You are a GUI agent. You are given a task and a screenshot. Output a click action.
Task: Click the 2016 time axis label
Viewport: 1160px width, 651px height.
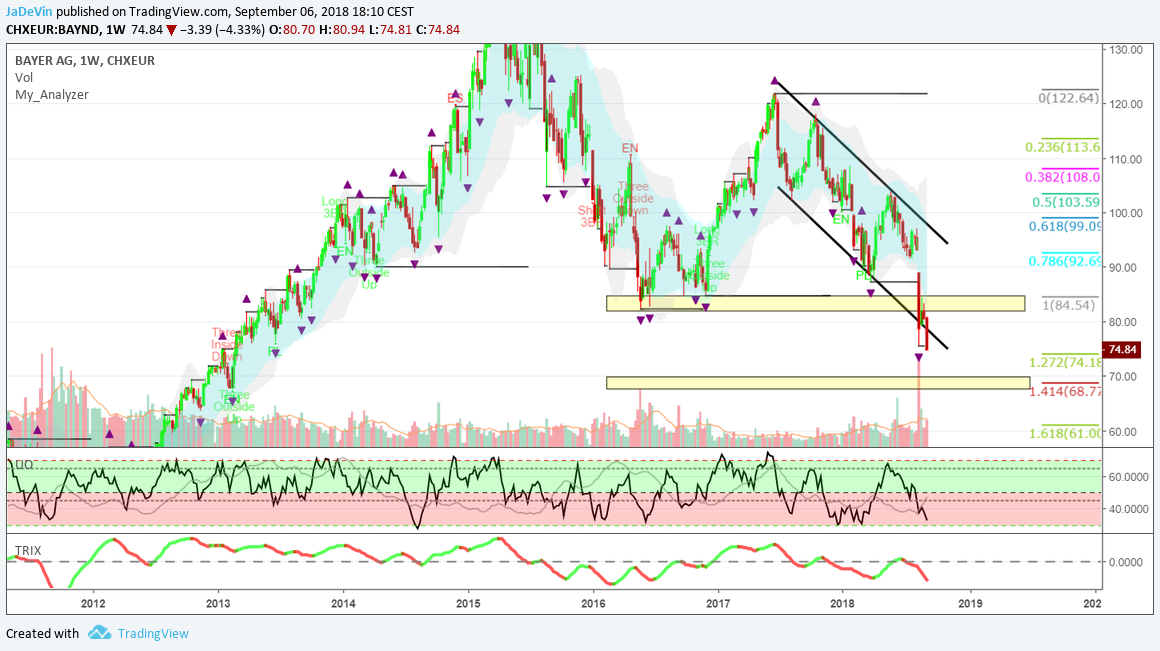click(x=593, y=603)
